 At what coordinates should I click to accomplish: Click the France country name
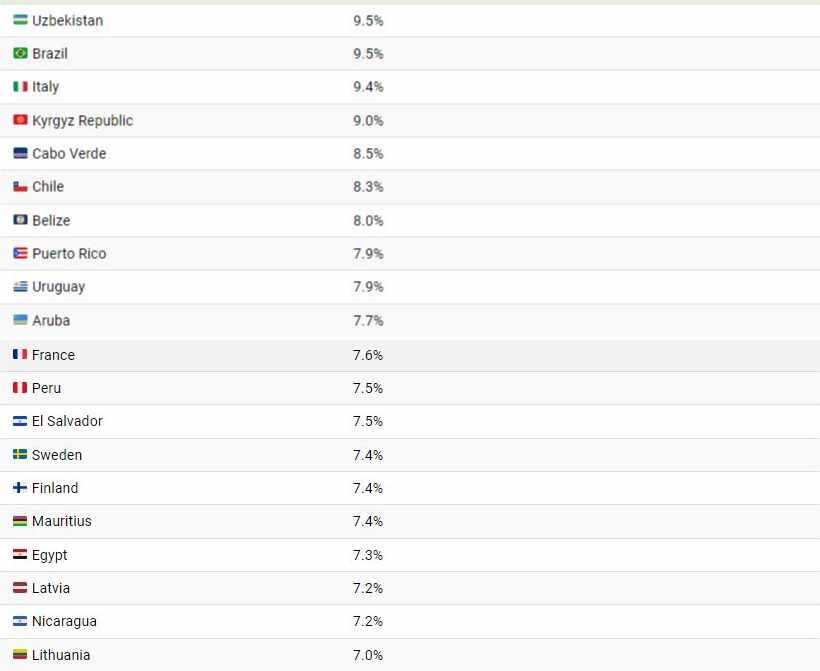tap(53, 355)
